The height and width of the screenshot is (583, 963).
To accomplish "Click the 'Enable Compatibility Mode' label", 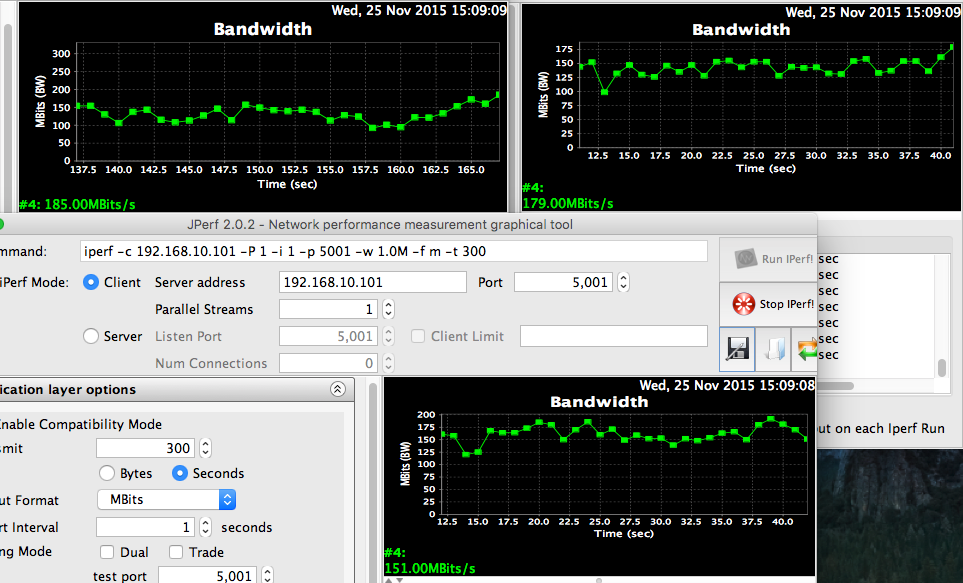I will 80,424.
